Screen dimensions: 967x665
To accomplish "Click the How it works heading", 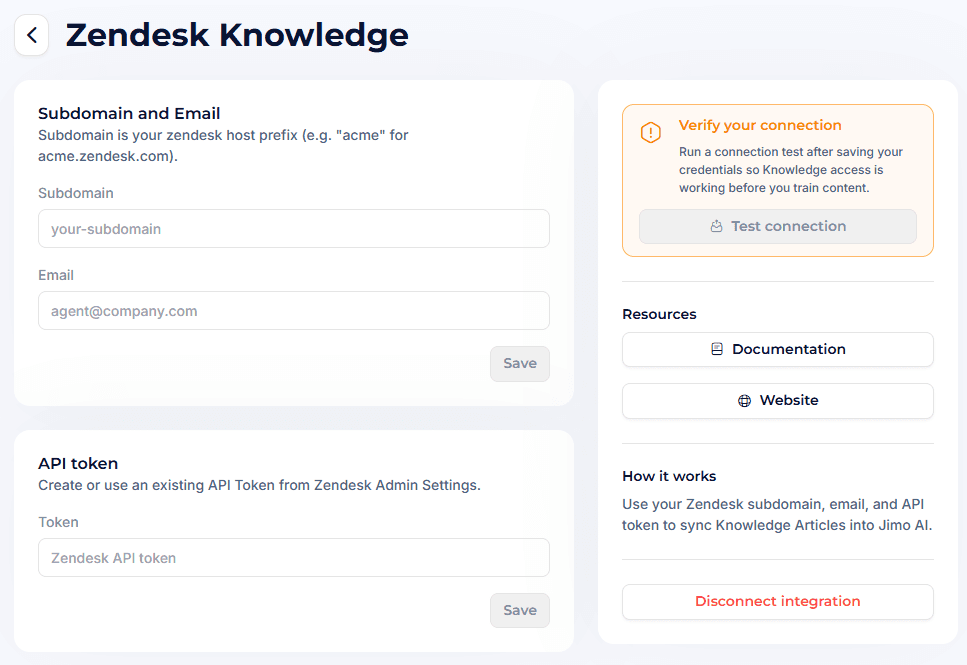I will coord(669,476).
